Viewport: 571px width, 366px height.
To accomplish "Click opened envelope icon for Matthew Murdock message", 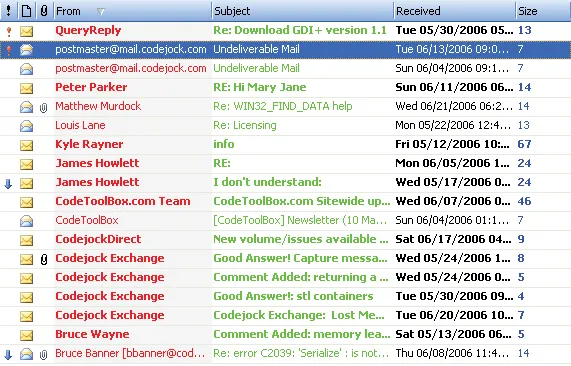I will coord(26,107).
